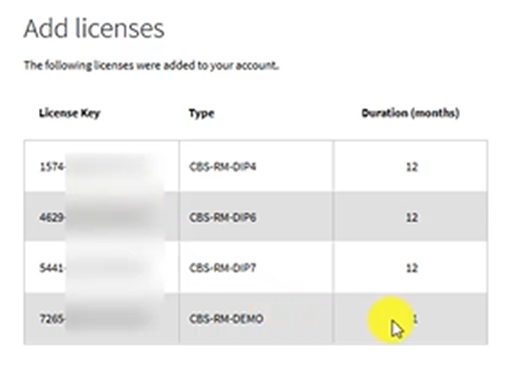Click the Add licenses heading
508x365 pixels.
pos(94,29)
